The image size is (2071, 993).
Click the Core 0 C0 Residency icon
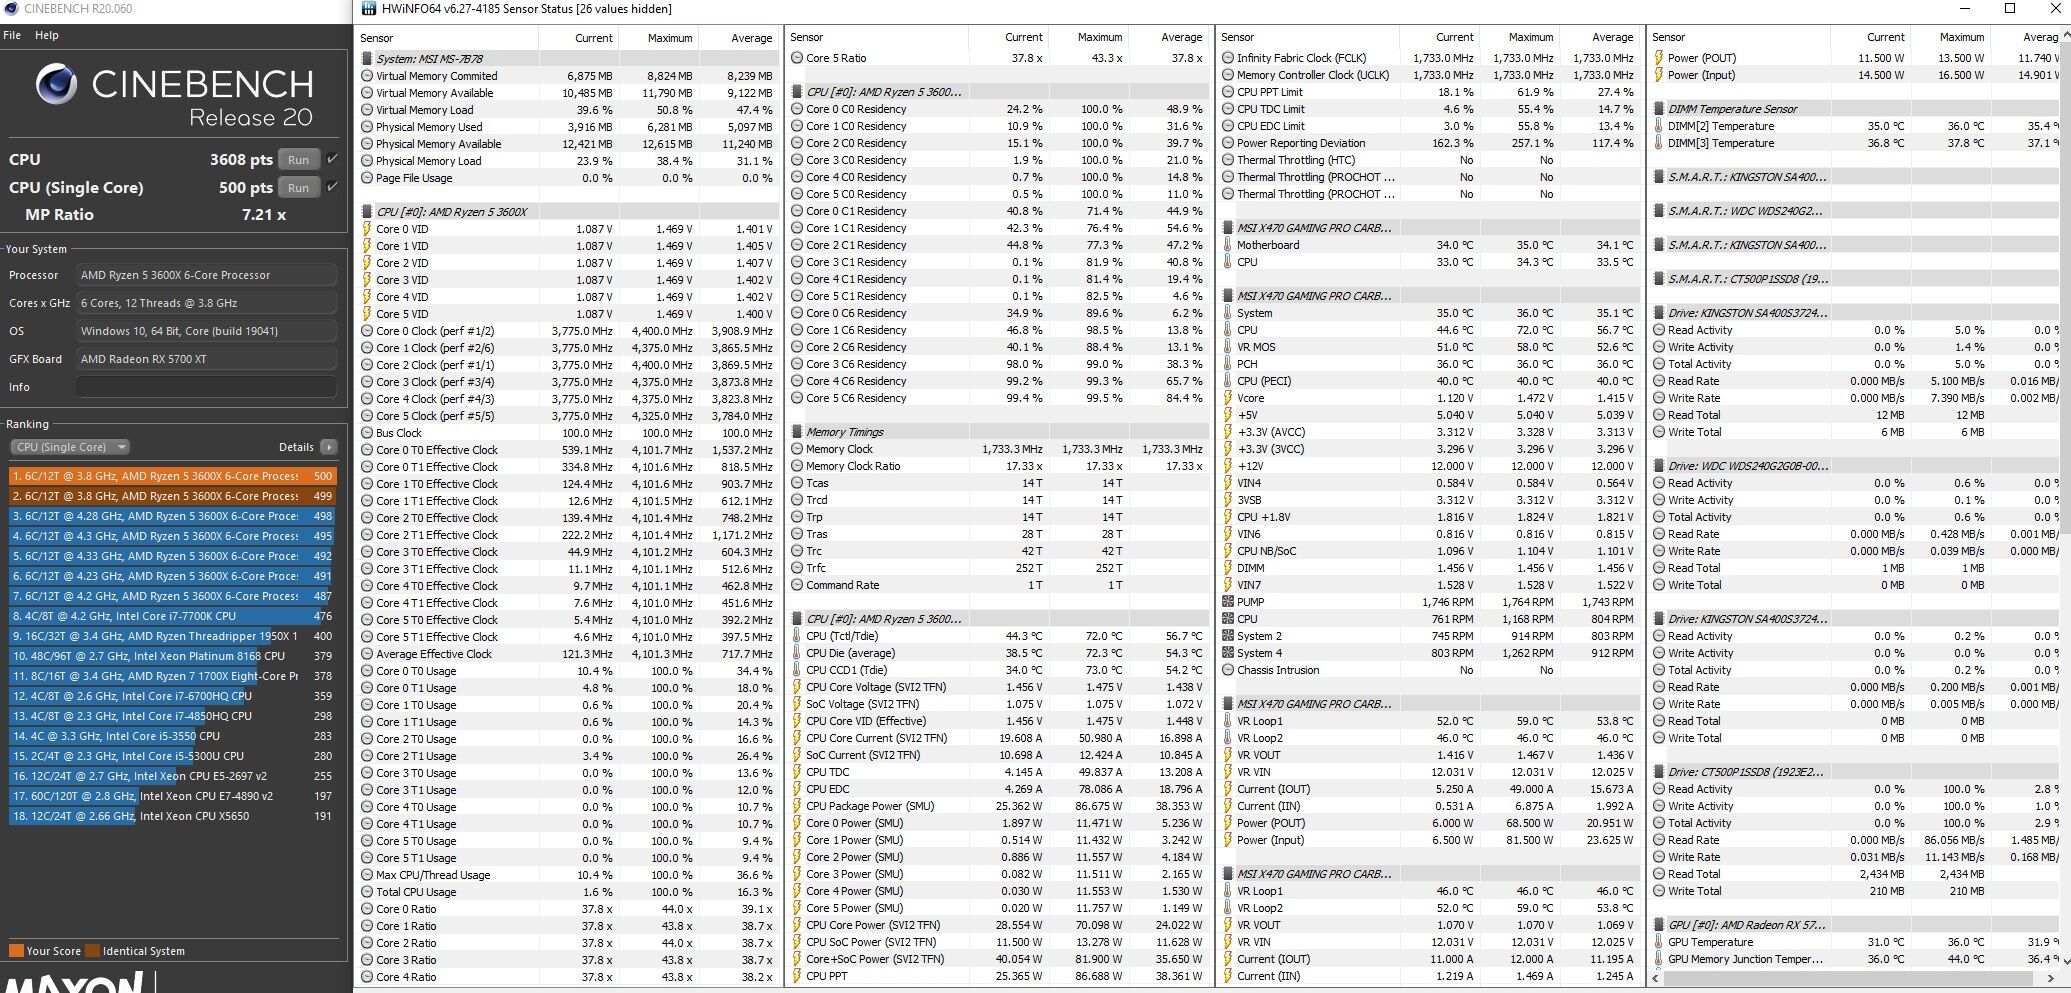pyautogui.click(x=797, y=109)
